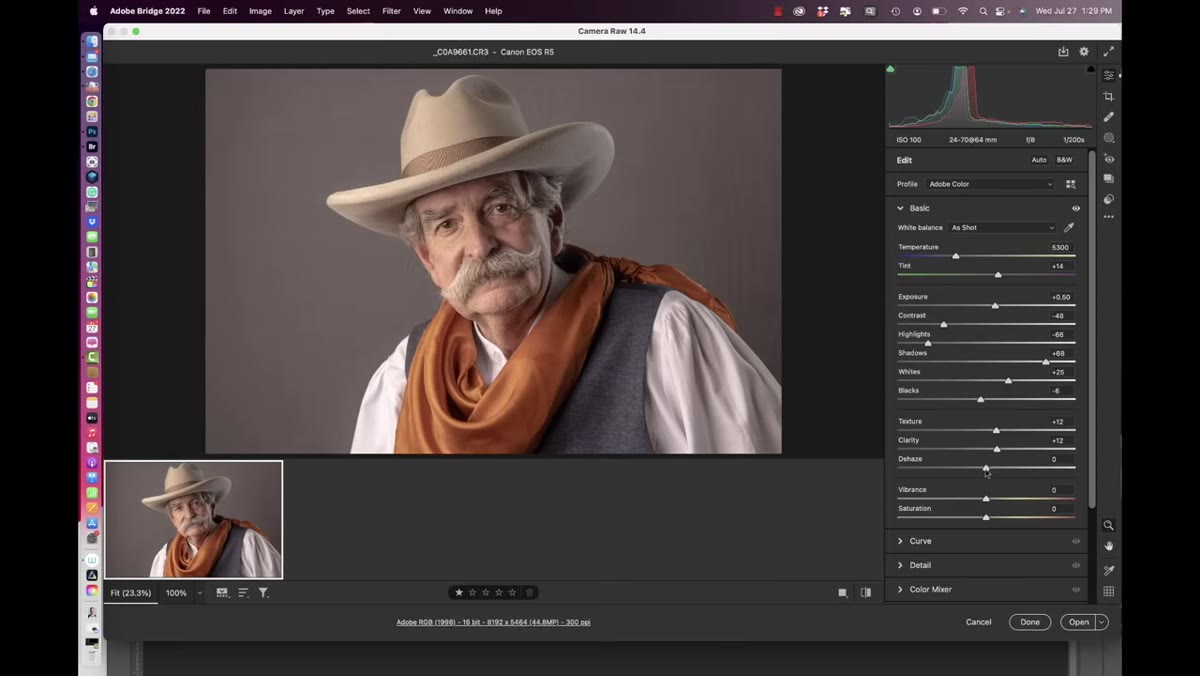Open the File menu

204,11
